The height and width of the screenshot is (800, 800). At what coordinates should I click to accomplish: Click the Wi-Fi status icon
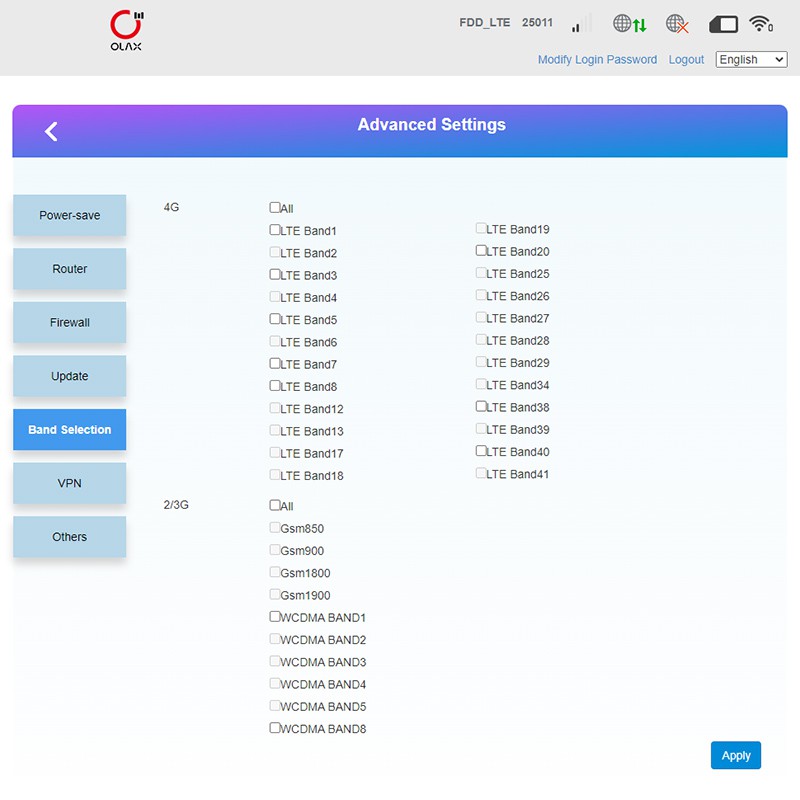(x=762, y=24)
